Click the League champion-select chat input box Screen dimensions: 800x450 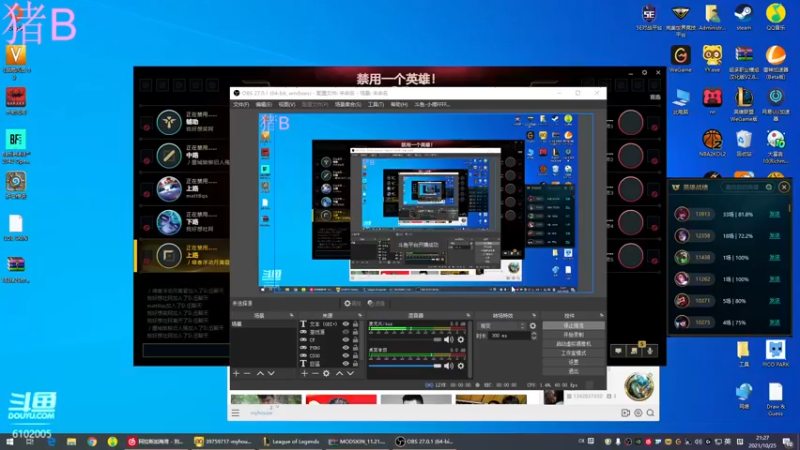(x=186, y=350)
